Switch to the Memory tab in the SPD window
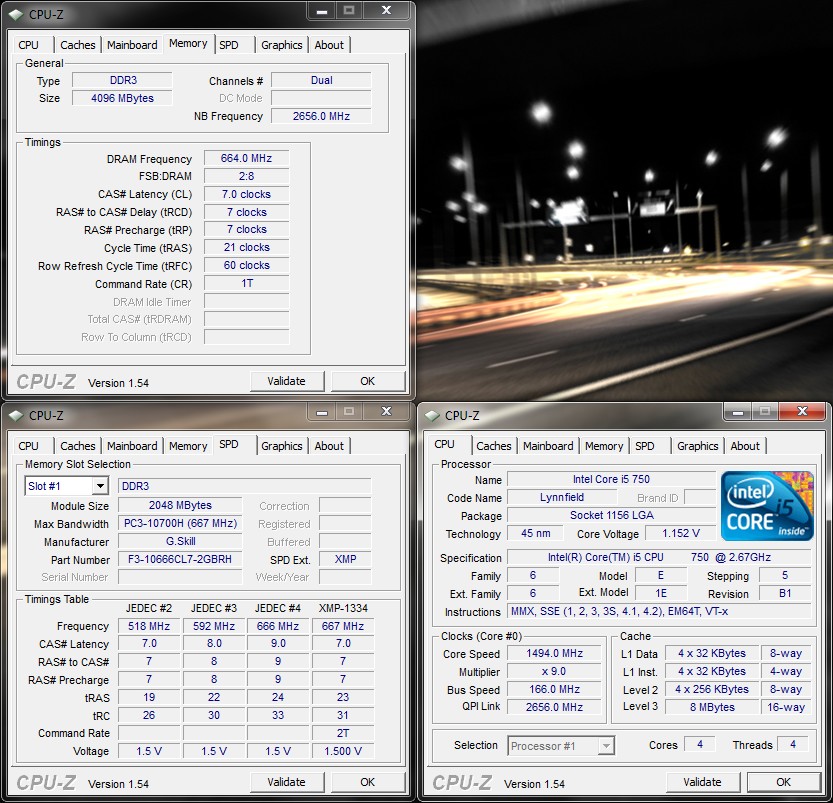 [x=188, y=446]
